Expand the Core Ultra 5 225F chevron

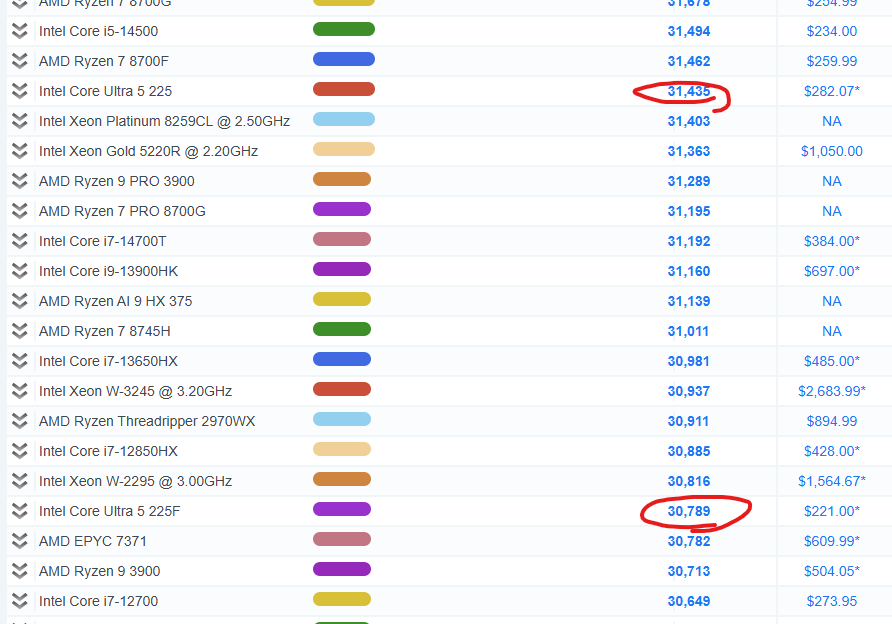point(19,511)
